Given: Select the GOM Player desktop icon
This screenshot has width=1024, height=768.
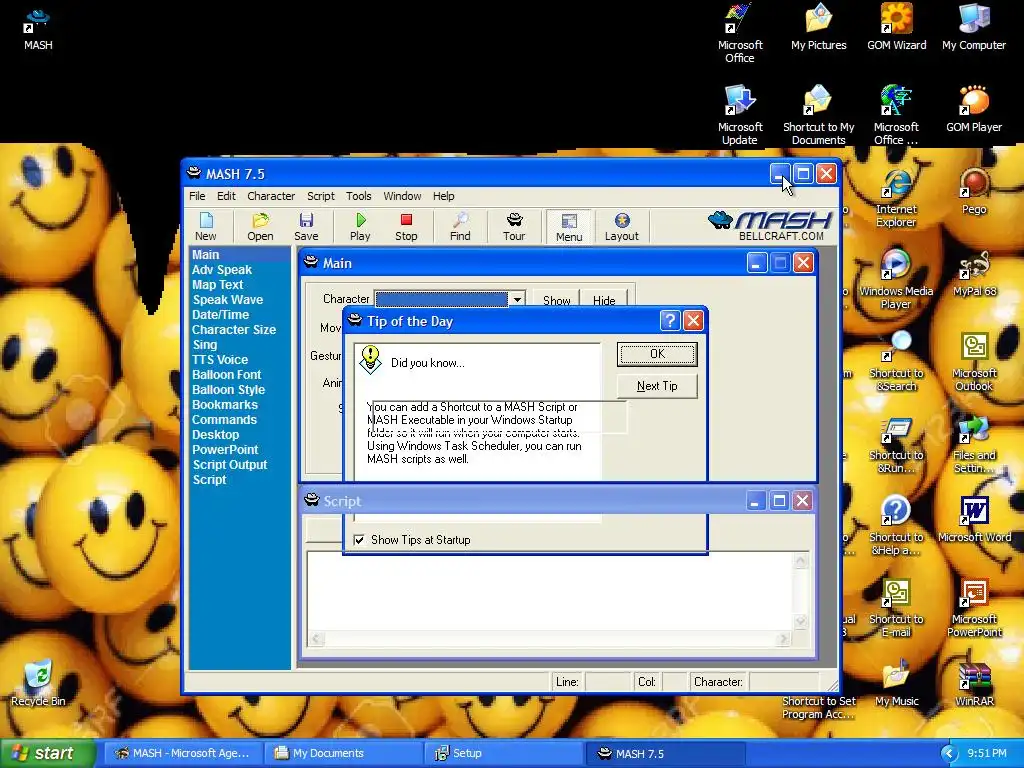Looking at the screenshot, I should pyautogui.click(x=974, y=110).
